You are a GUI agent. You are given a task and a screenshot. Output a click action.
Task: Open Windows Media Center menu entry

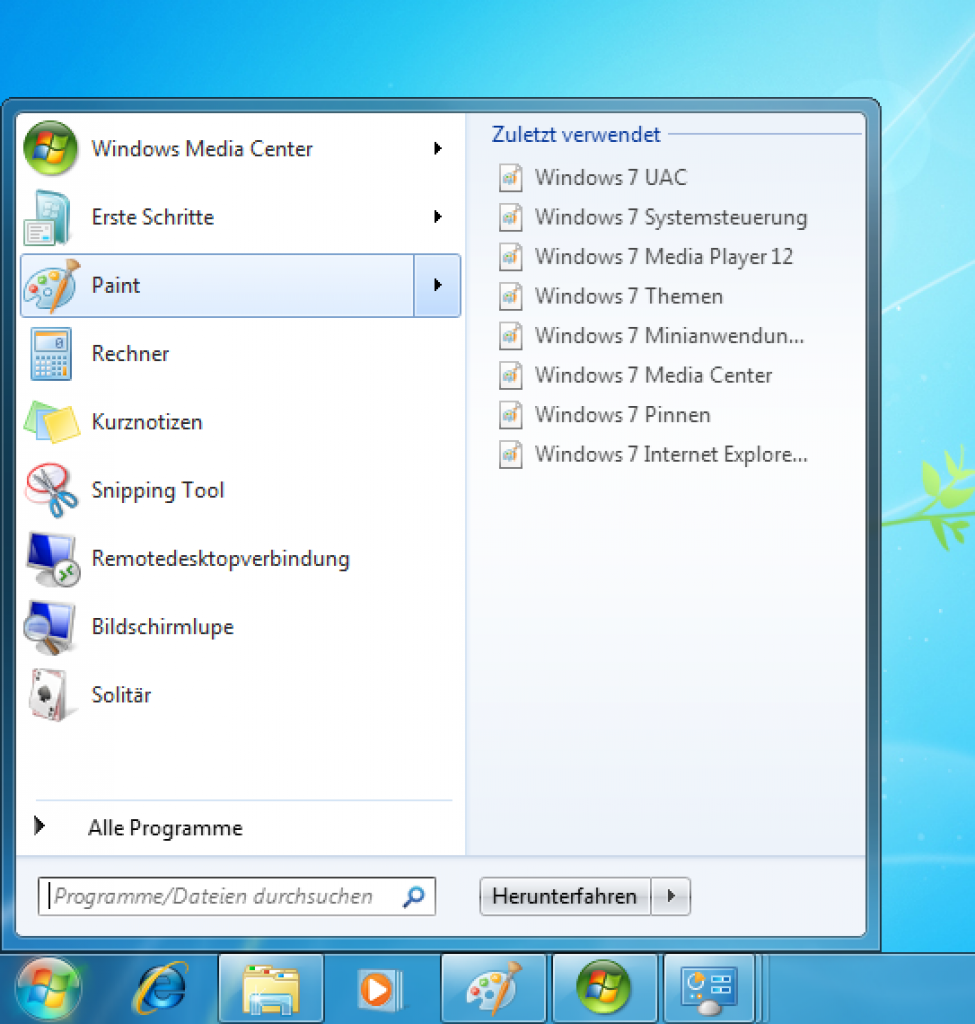(x=241, y=149)
